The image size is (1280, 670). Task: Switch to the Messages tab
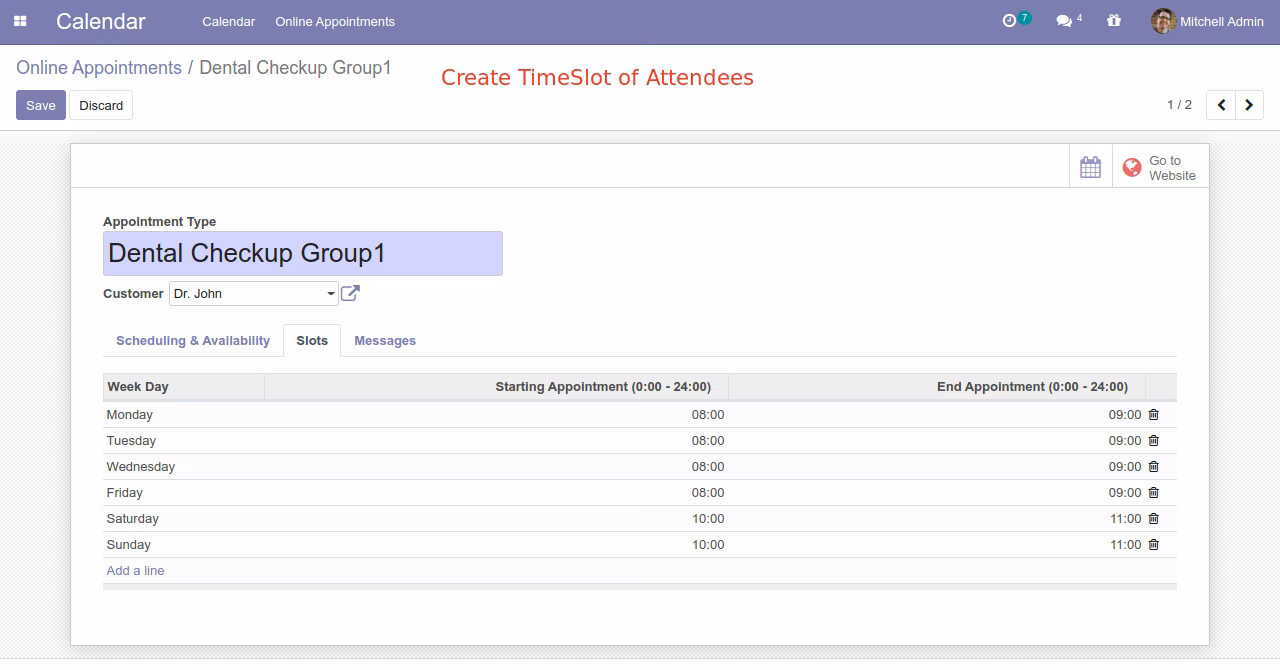click(x=385, y=340)
